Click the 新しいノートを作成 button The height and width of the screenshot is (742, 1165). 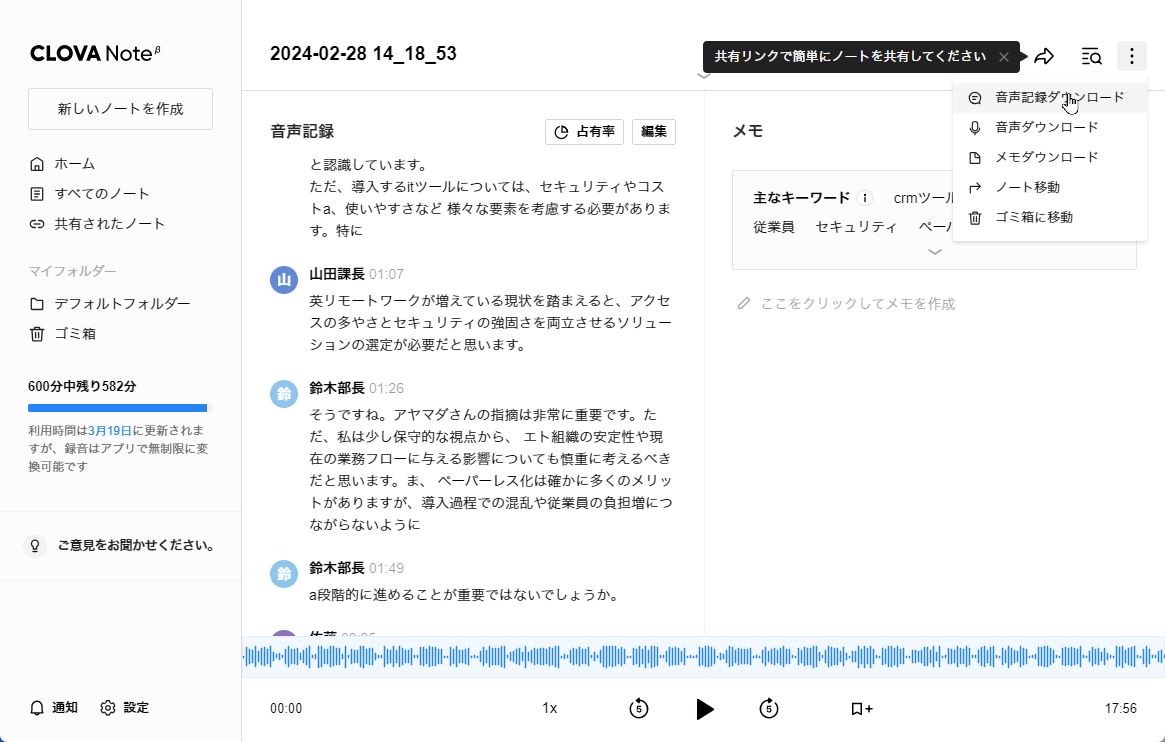[120, 109]
